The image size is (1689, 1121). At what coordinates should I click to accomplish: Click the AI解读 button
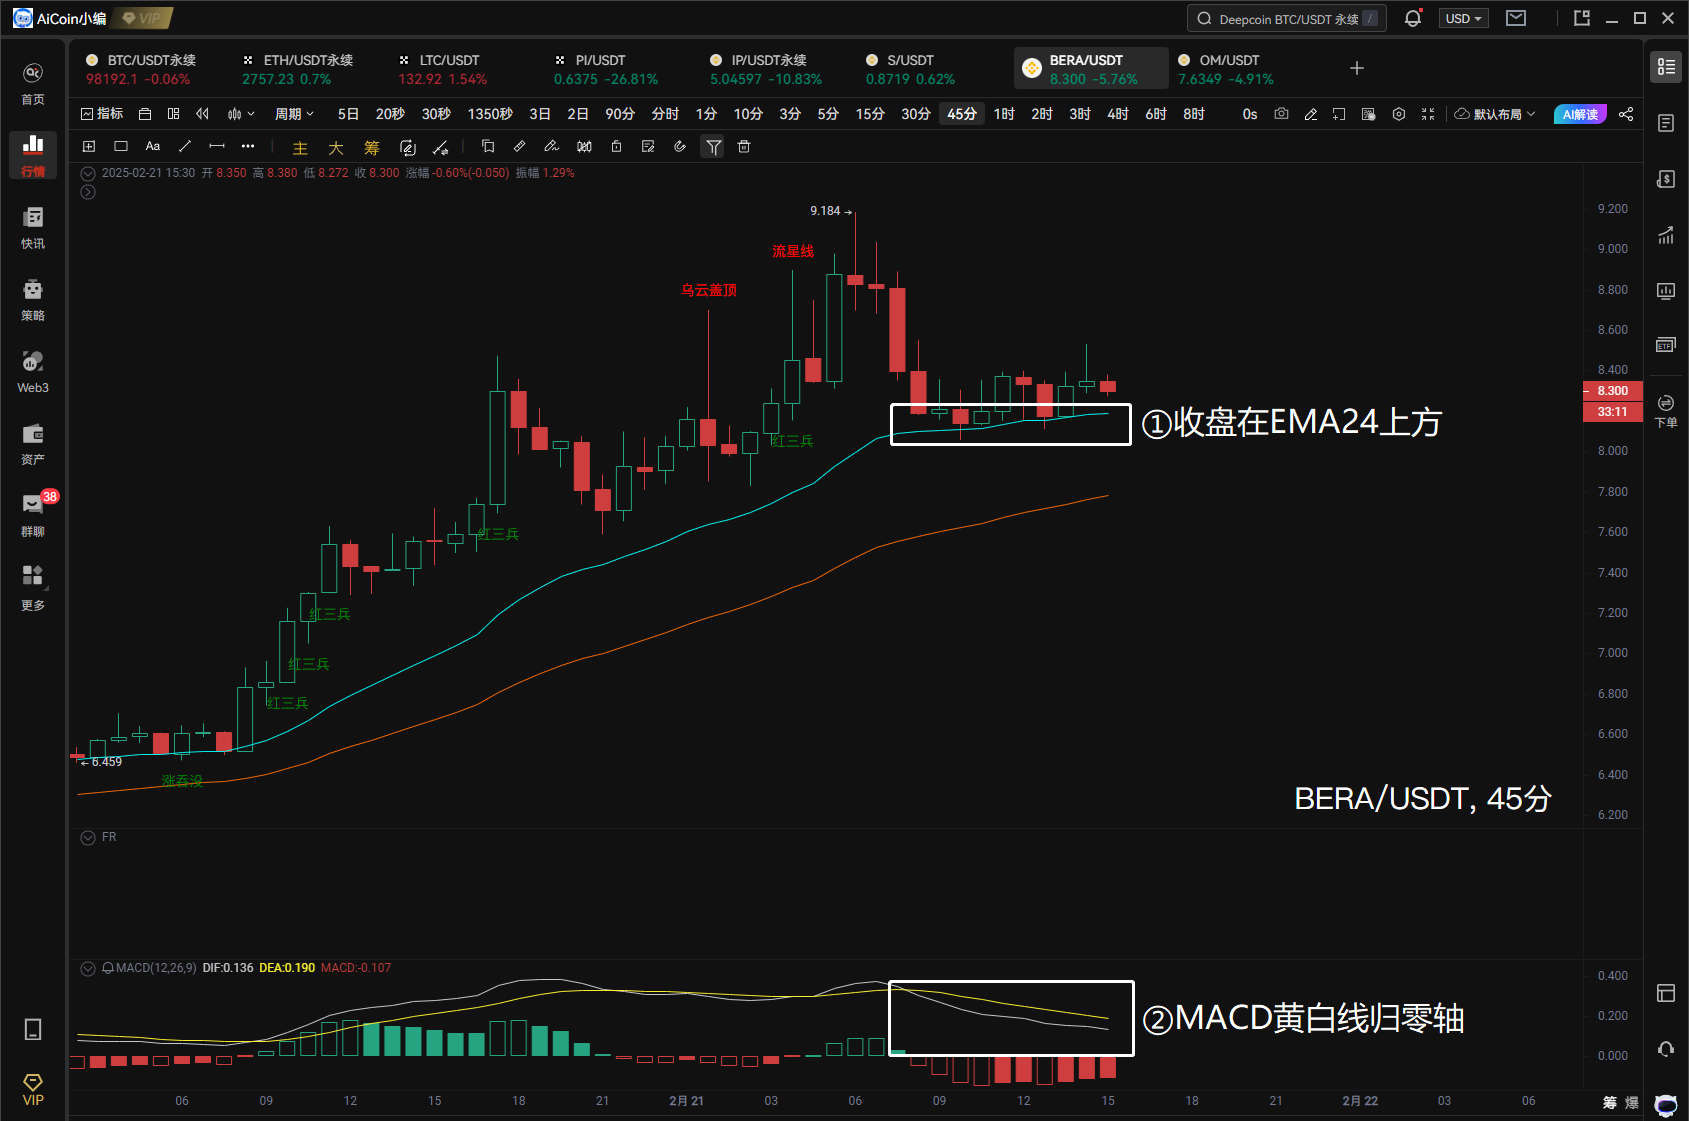(1580, 114)
